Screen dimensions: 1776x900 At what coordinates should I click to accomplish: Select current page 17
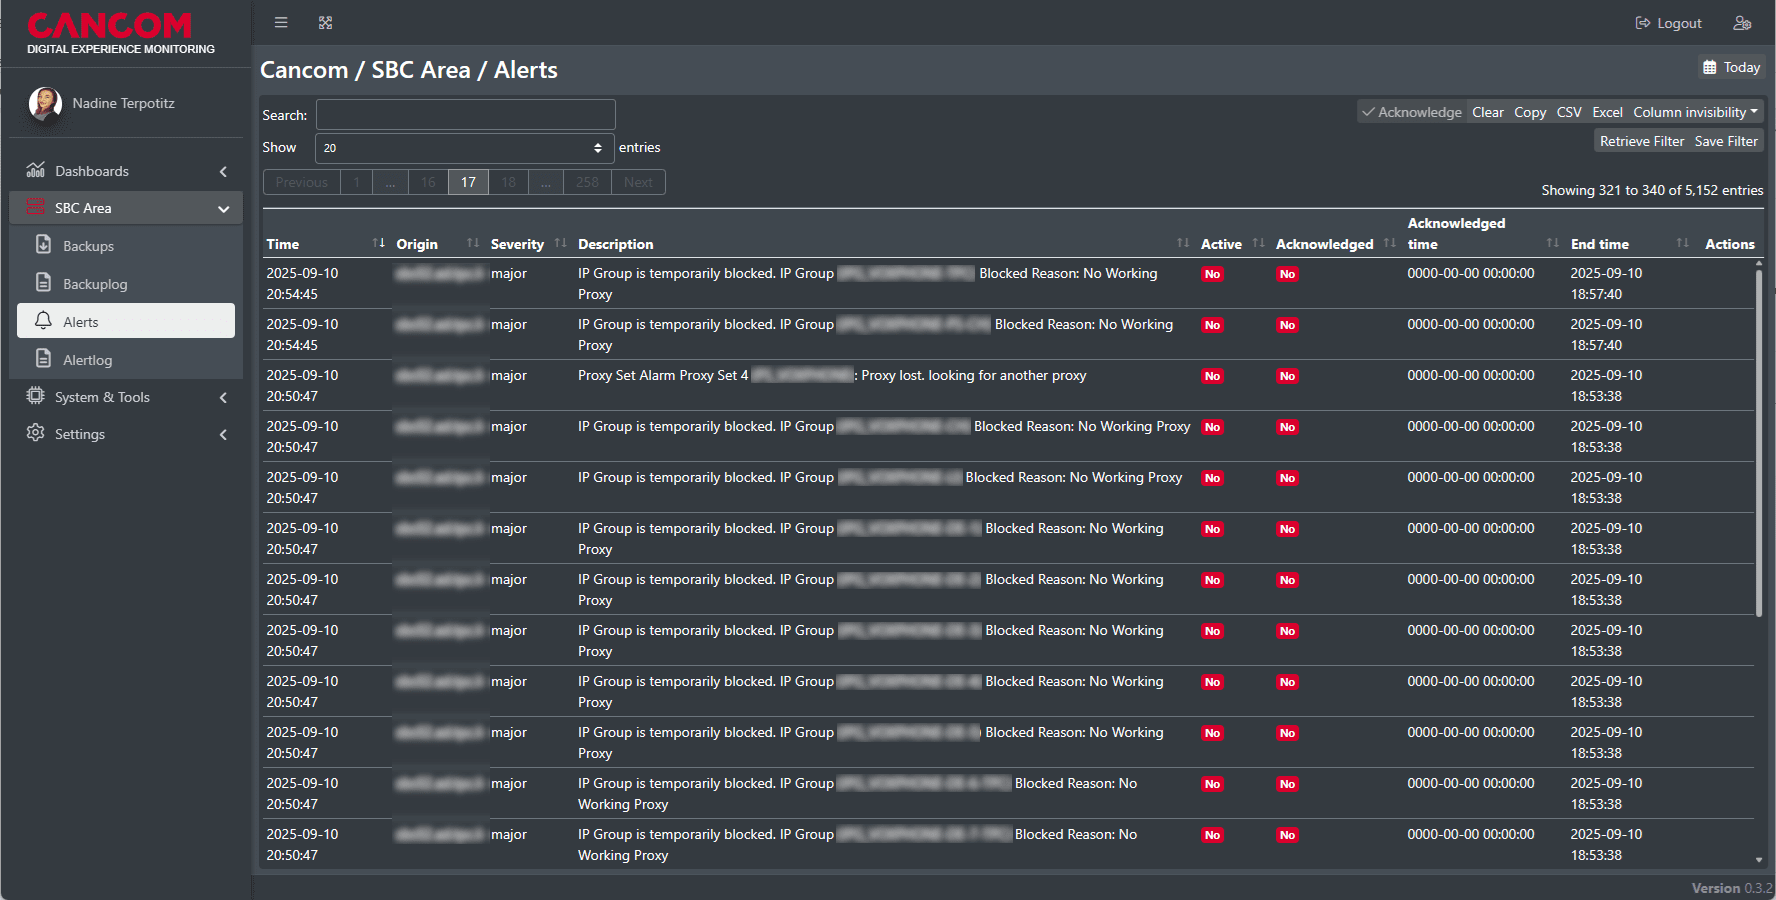pos(468,182)
